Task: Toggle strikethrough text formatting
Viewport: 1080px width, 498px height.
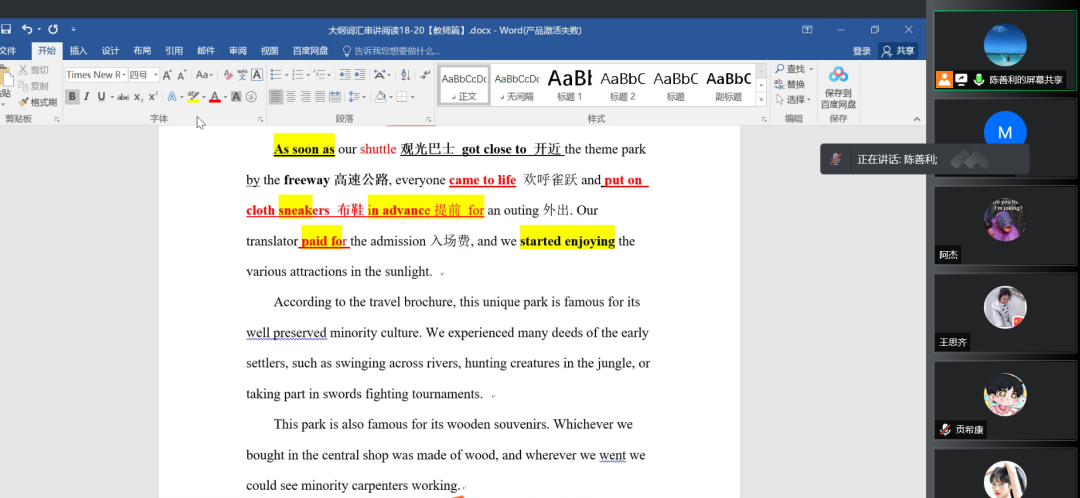Action: pyautogui.click(x=123, y=97)
